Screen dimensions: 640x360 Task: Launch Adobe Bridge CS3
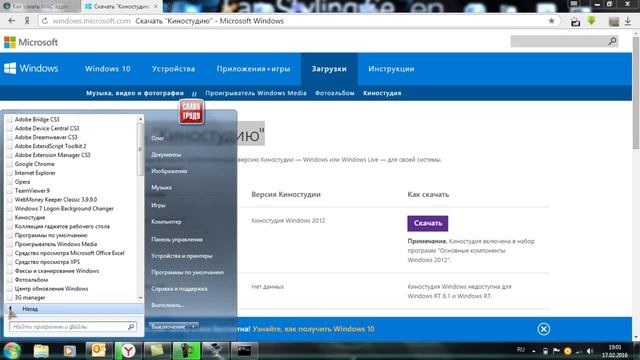point(37,119)
